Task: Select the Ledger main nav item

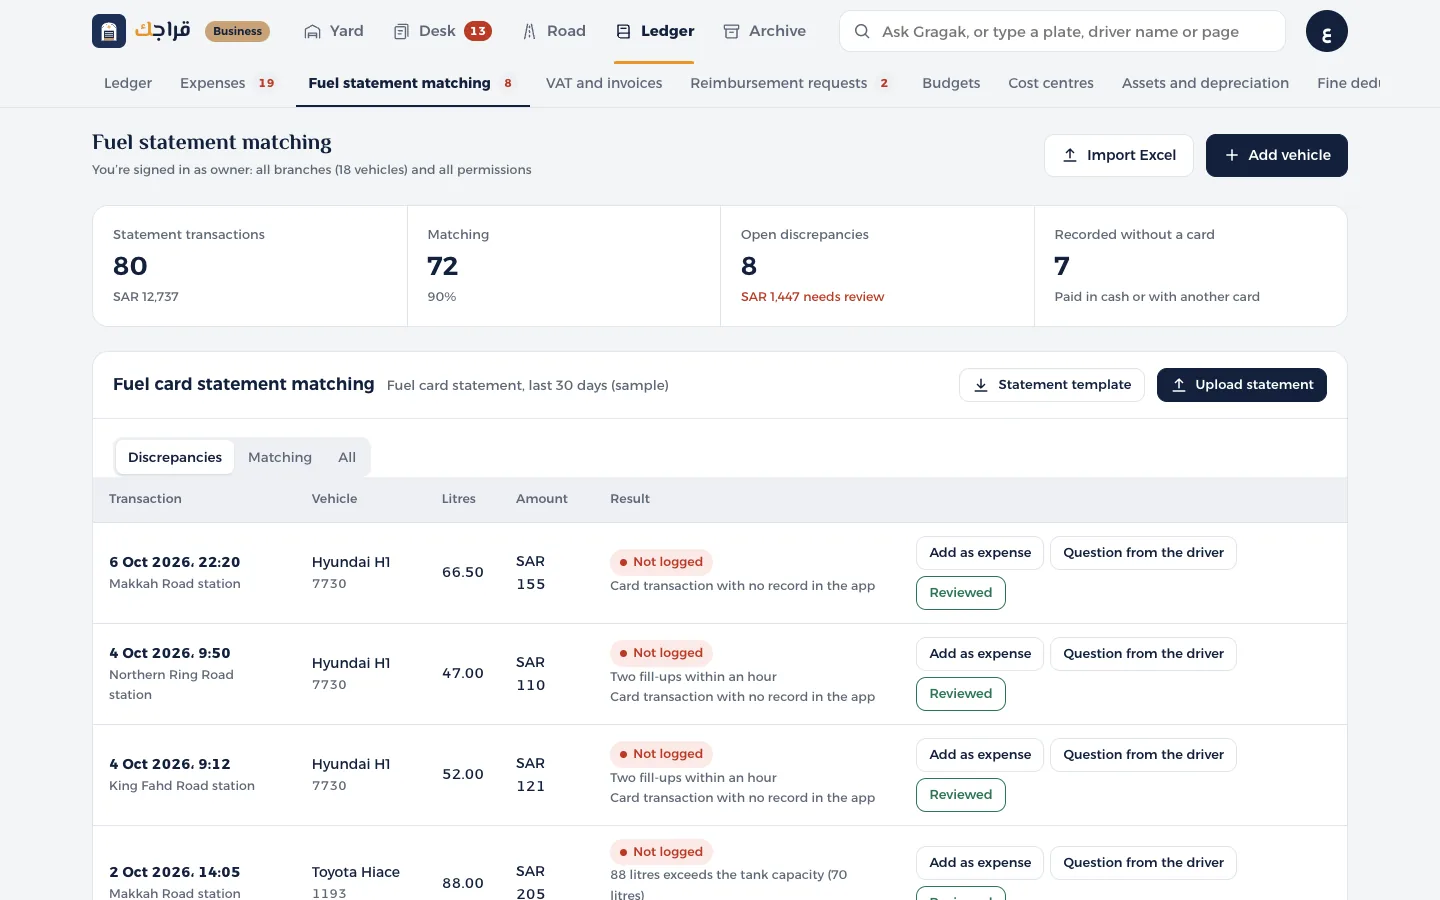Action: pyautogui.click(x=655, y=31)
